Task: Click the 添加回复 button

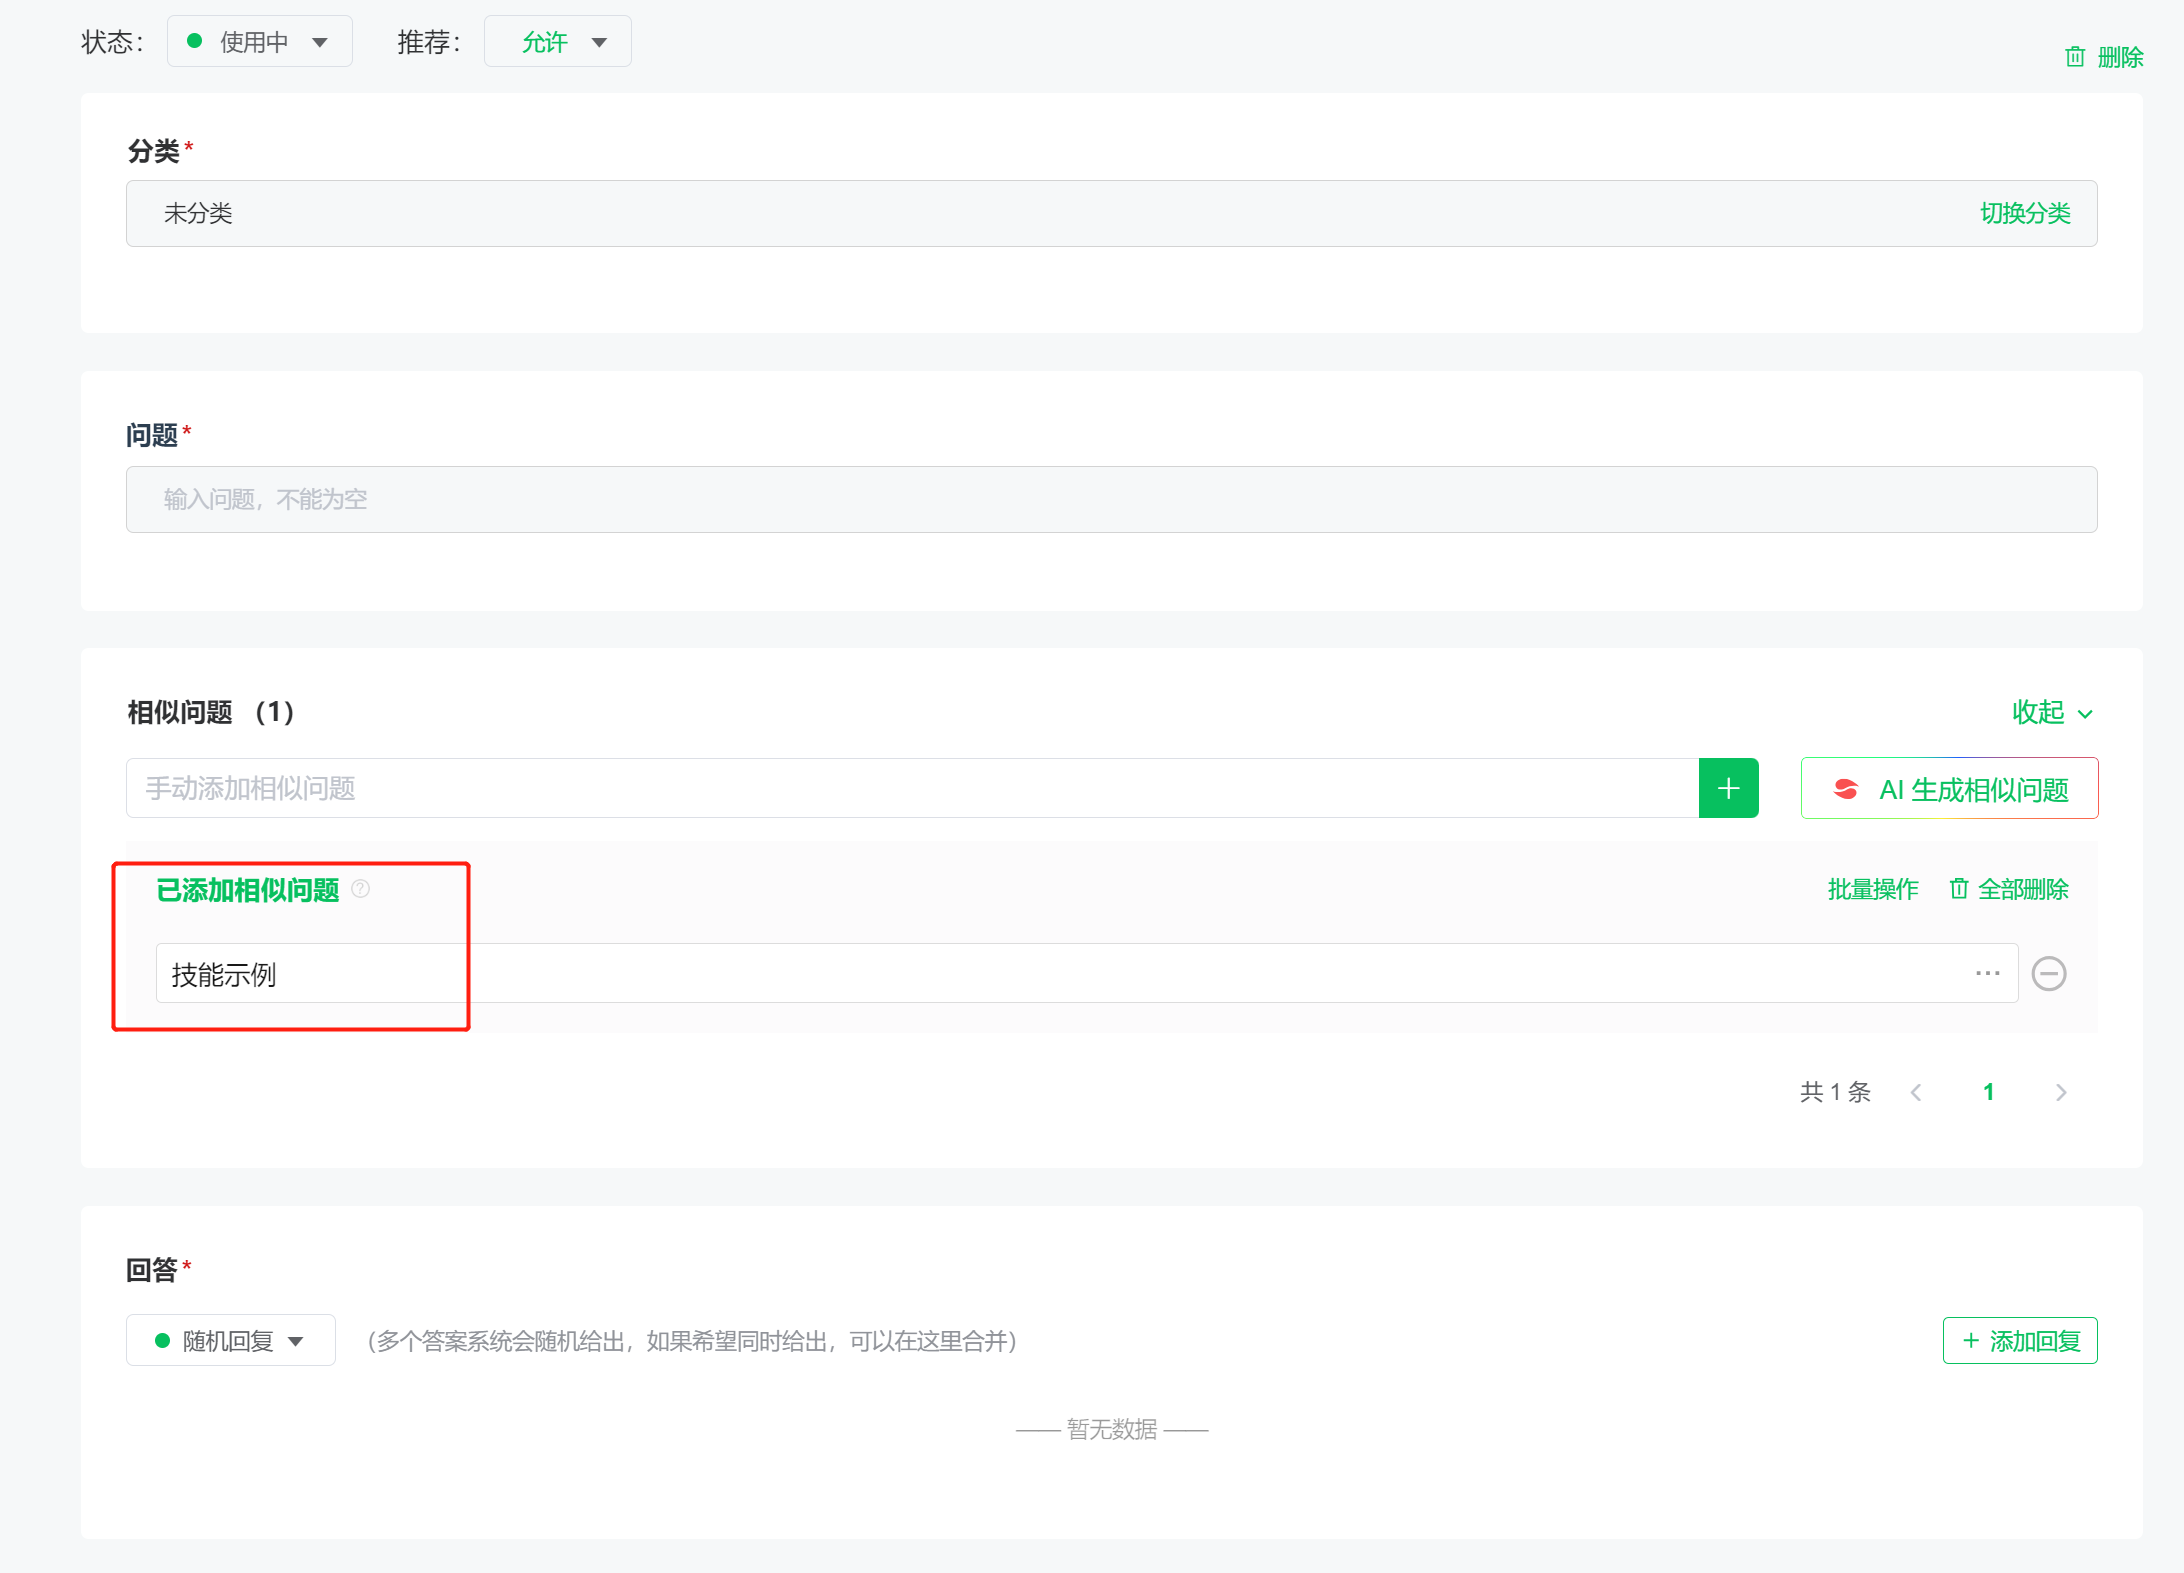Action: click(x=2019, y=1340)
